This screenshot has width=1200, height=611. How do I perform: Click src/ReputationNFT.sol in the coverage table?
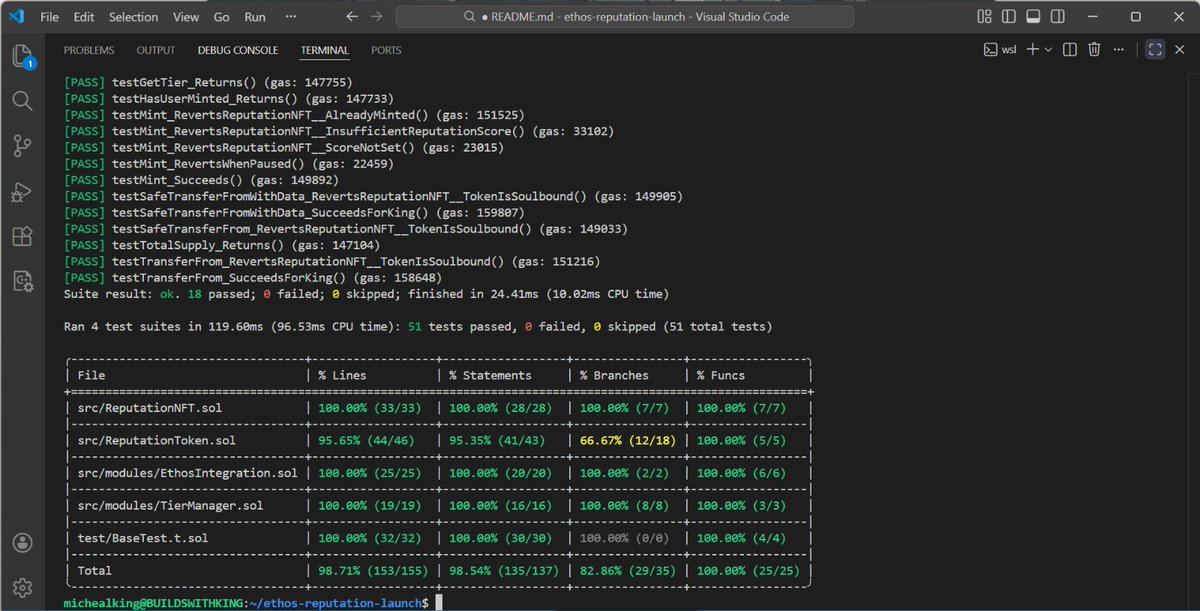[150, 408]
